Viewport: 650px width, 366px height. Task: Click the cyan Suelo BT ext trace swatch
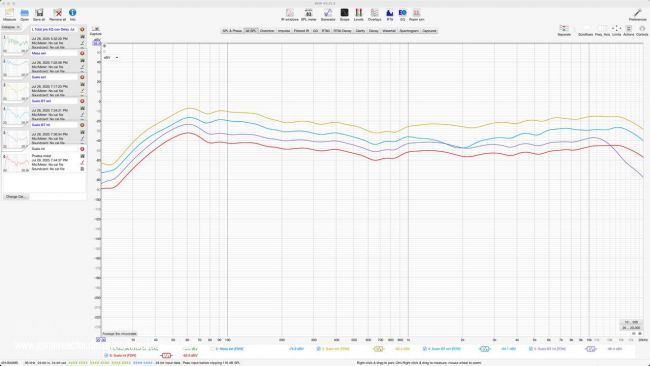485,349
